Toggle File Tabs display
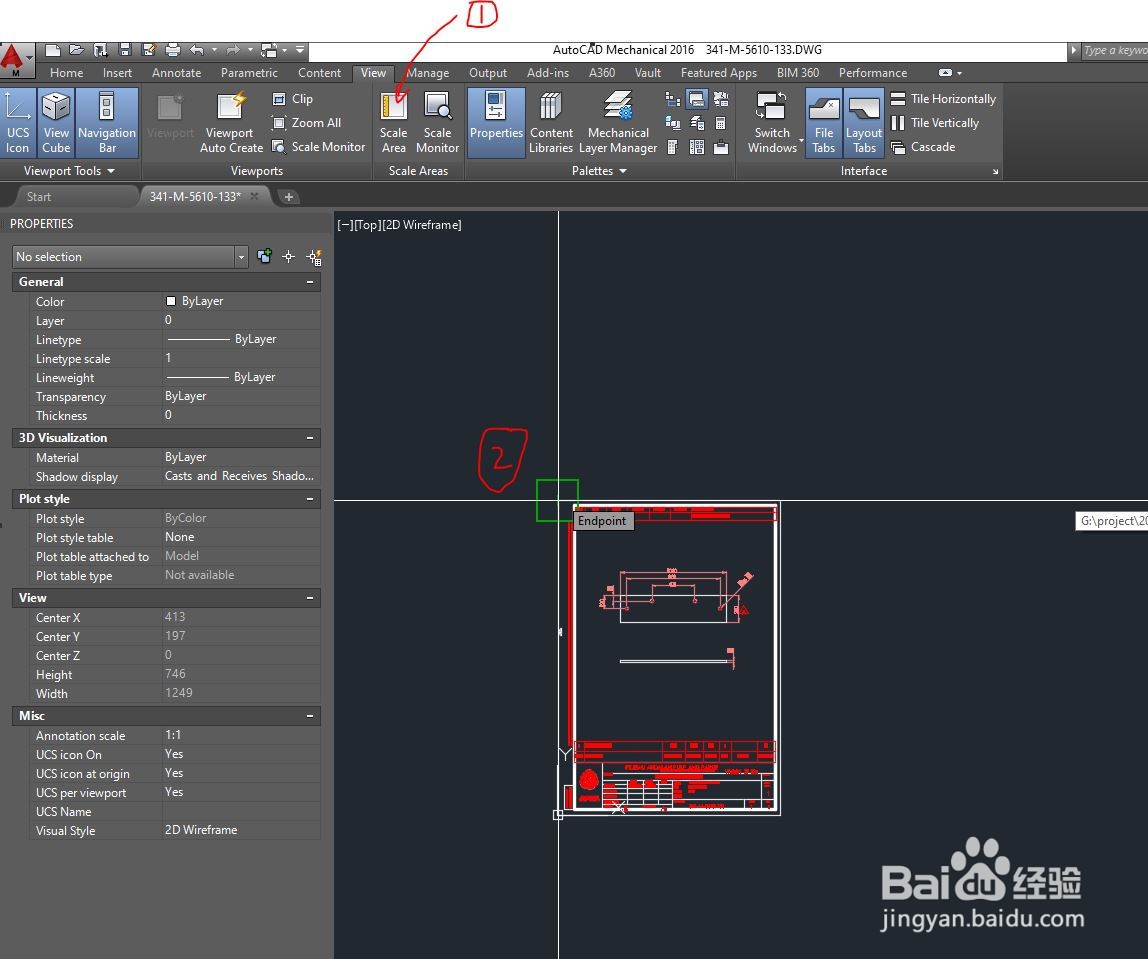Viewport: 1148px width, 959px height. [824, 122]
